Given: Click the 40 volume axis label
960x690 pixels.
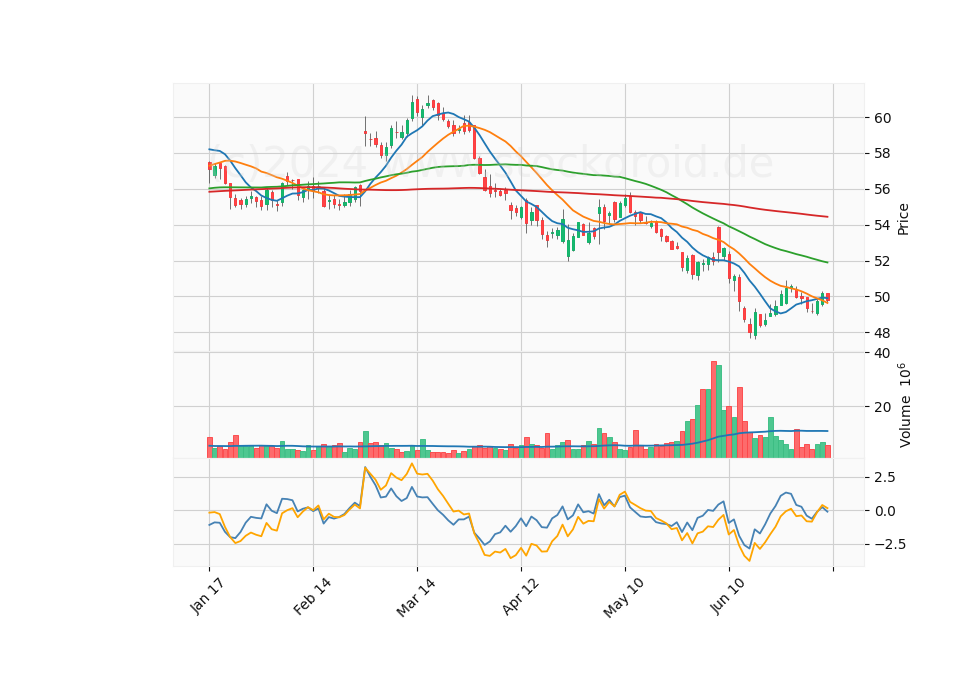Looking at the screenshot, I should tap(882, 353).
